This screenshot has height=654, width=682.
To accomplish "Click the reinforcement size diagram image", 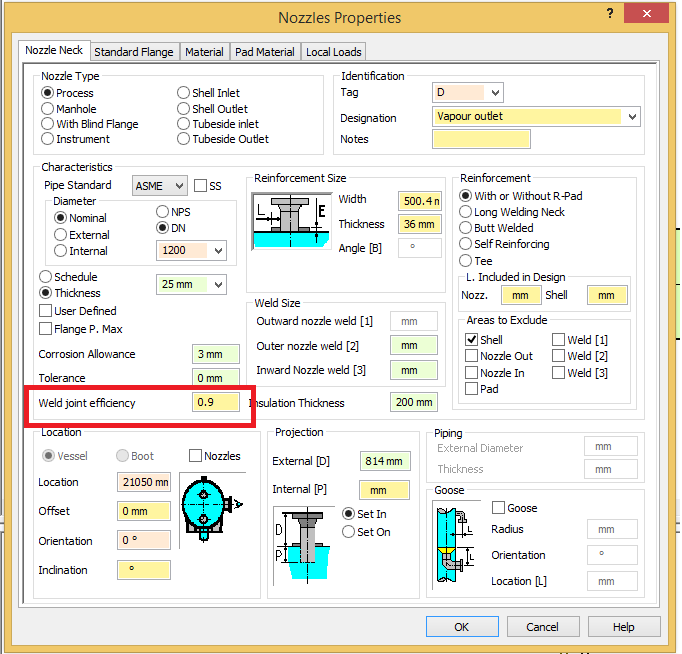I will click(x=291, y=221).
